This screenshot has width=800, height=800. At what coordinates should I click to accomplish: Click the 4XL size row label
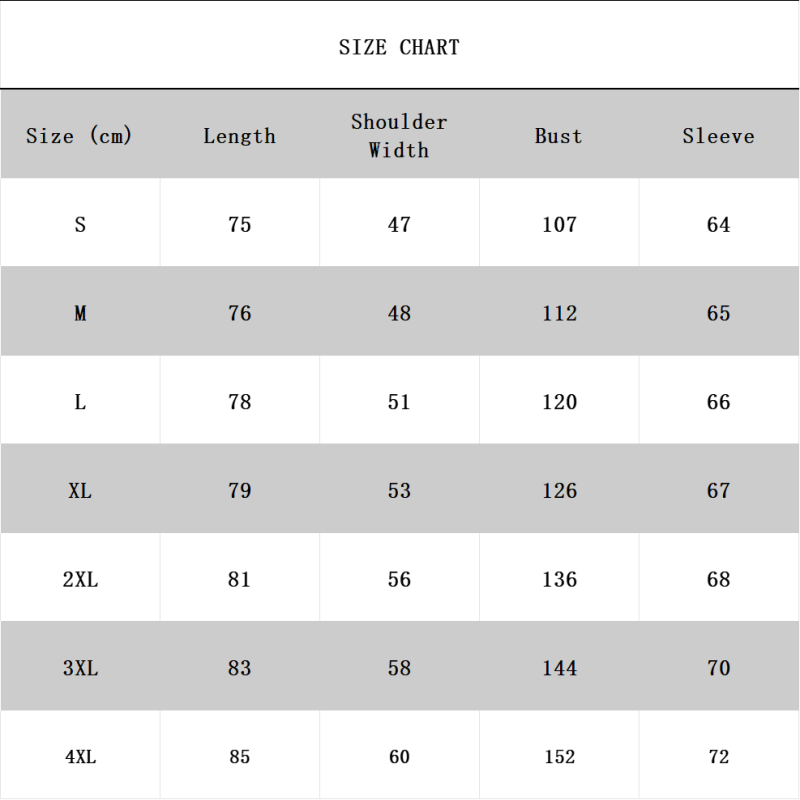click(80, 757)
